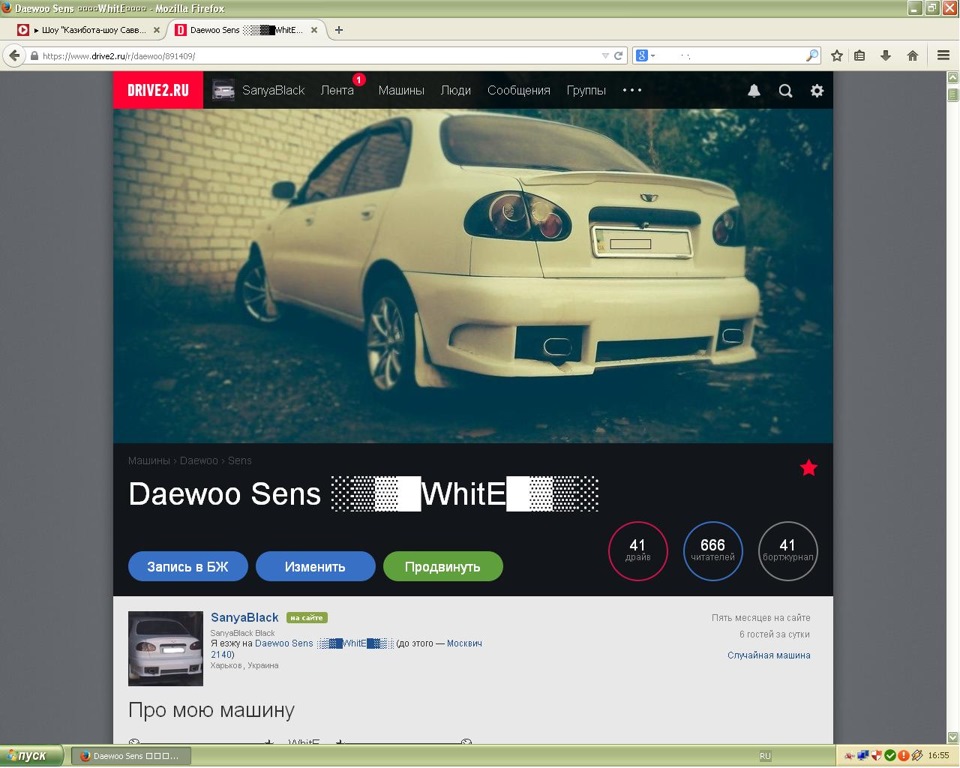The height and width of the screenshot is (768, 960).
Task: Toggle the red favorite star
Action: (808, 468)
